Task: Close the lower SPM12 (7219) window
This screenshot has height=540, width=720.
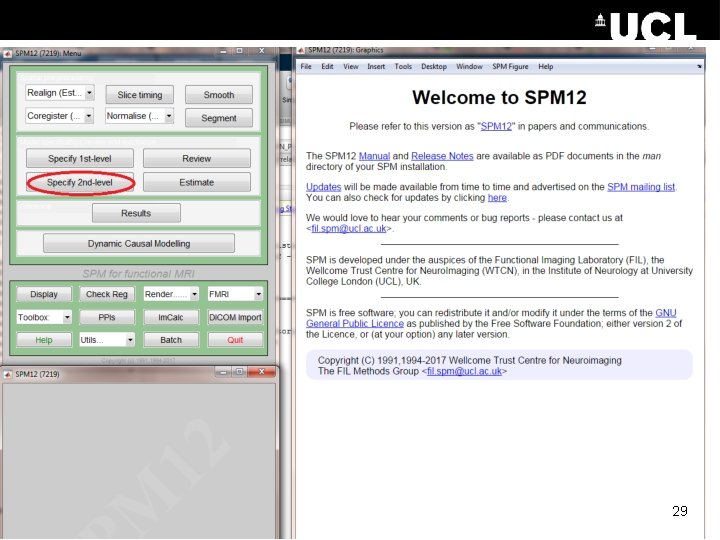Action: (261, 372)
